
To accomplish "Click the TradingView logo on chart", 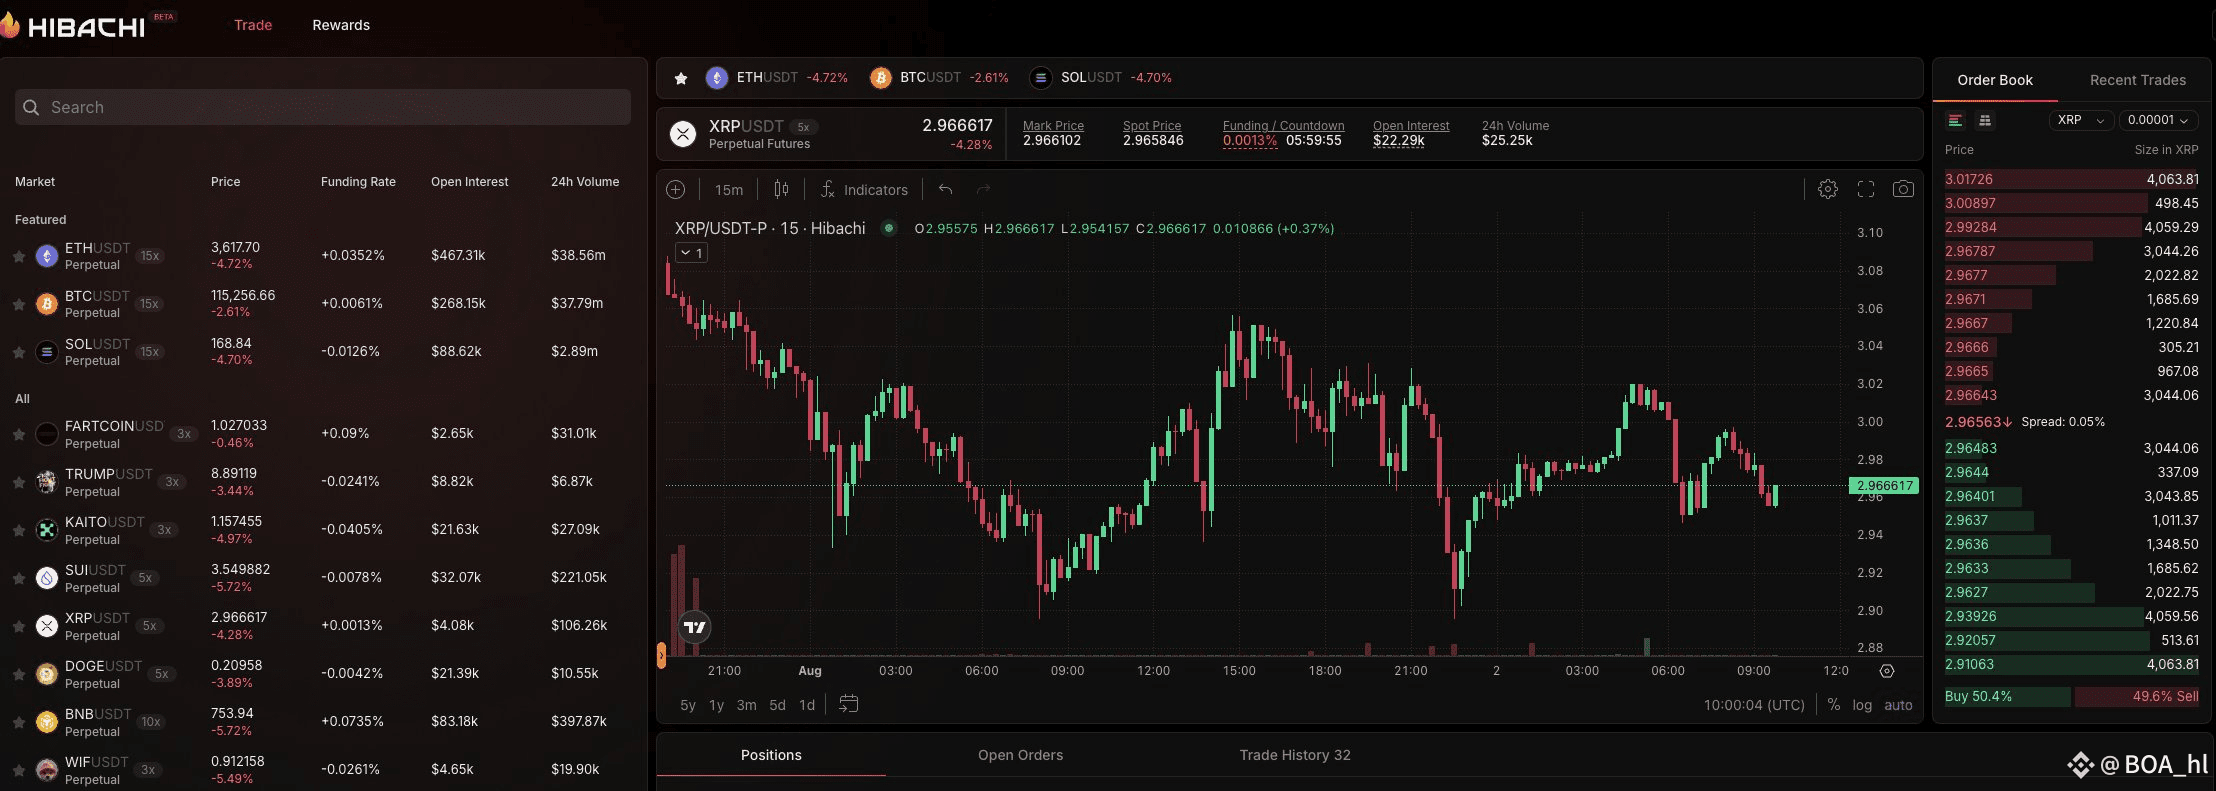I will tap(694, 627).
